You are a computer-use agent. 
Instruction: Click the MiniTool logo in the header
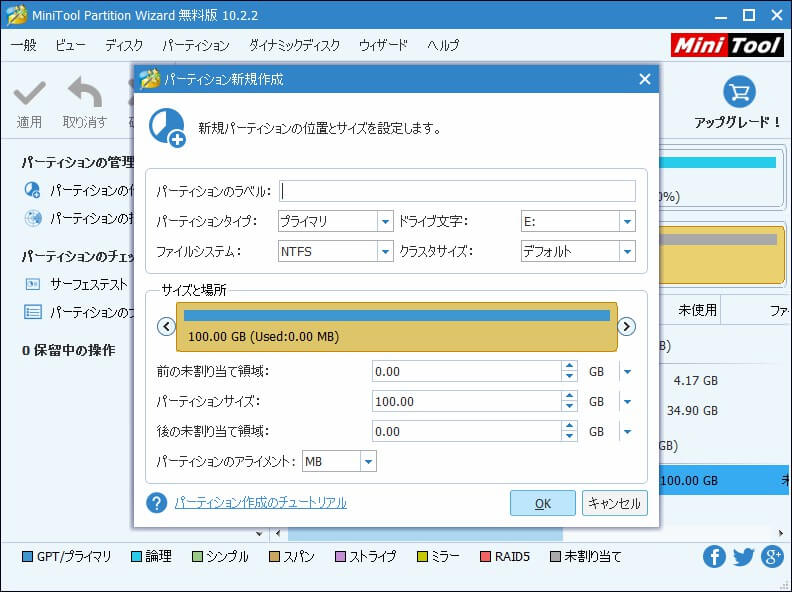(x=727, y=45)
